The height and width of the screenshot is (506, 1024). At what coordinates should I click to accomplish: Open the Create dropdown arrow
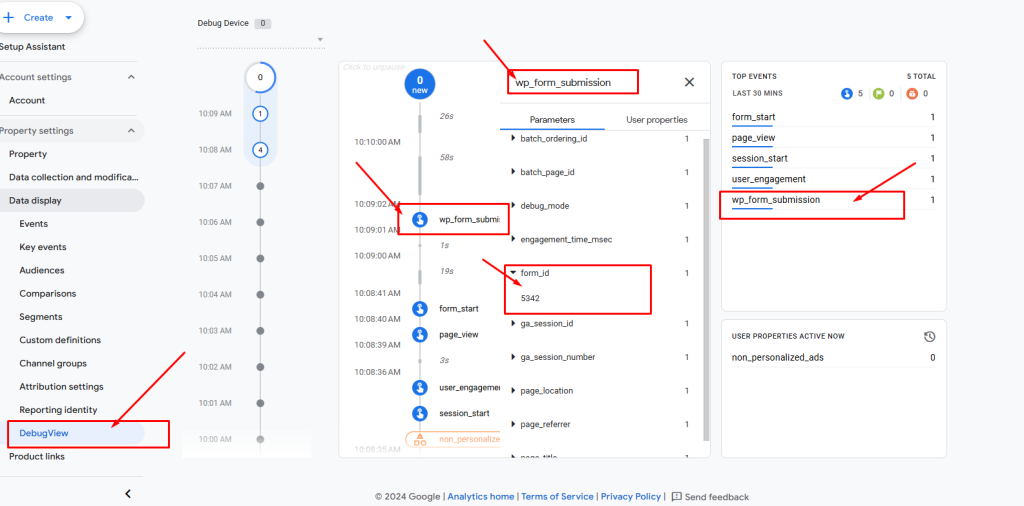(69, 18)
